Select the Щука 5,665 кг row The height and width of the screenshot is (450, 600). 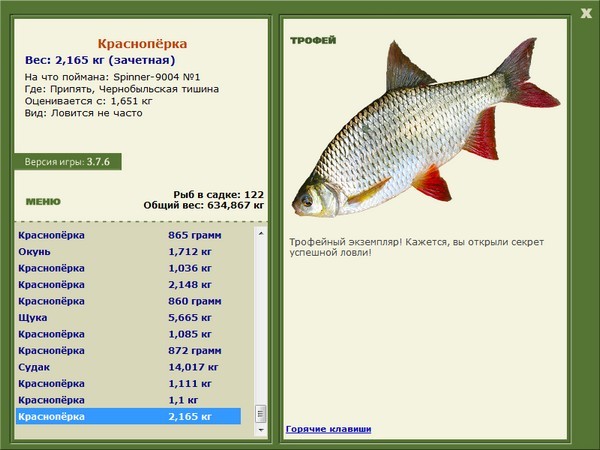click(x=129, y=317)
